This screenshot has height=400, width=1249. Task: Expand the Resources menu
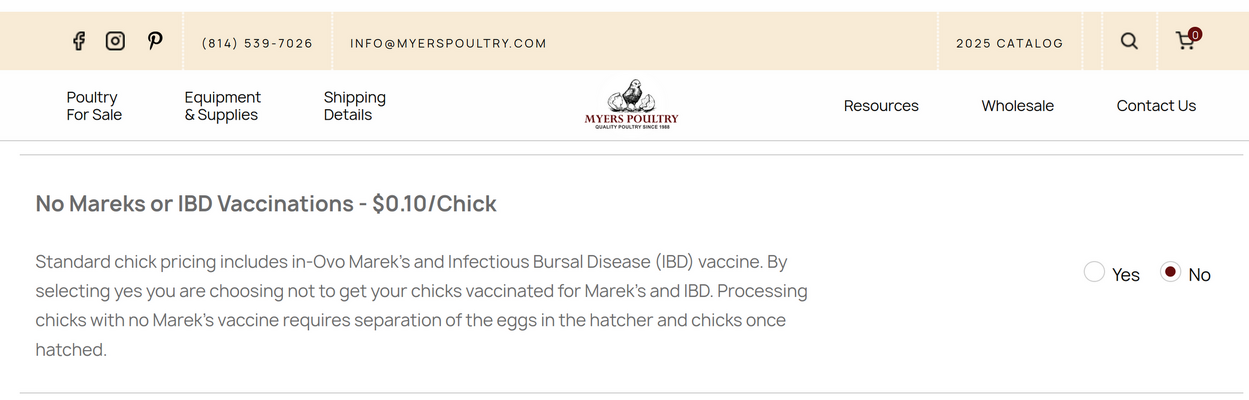(881, 106)
